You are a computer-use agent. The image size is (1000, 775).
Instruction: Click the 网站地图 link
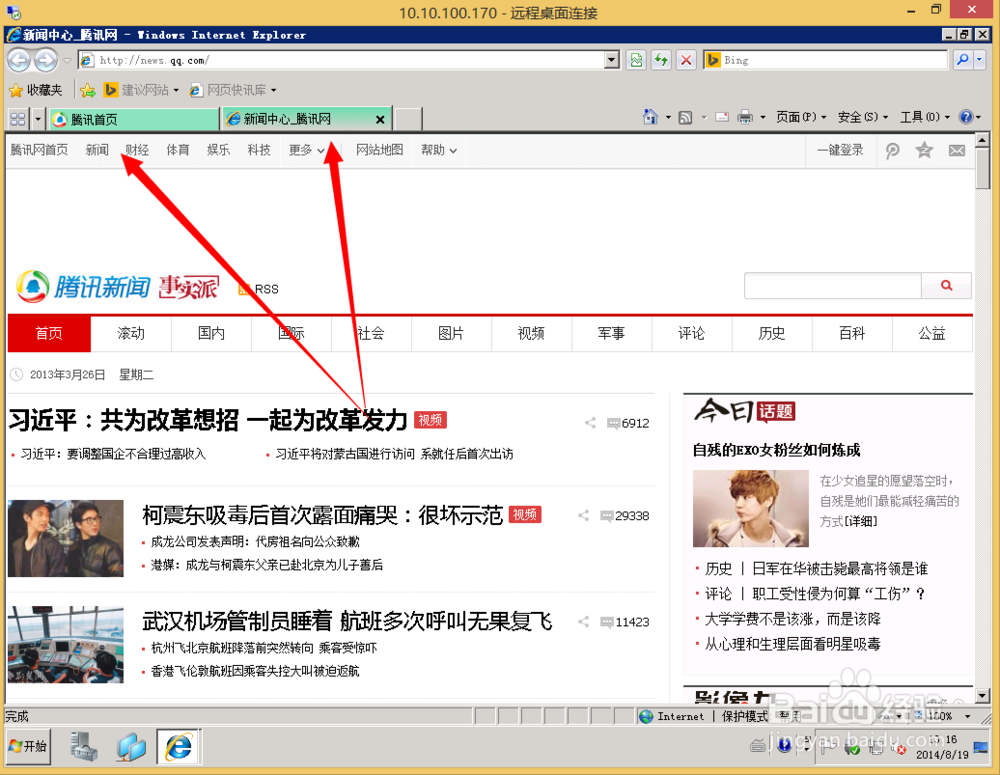pyautogui.click(x=379, y=151)
